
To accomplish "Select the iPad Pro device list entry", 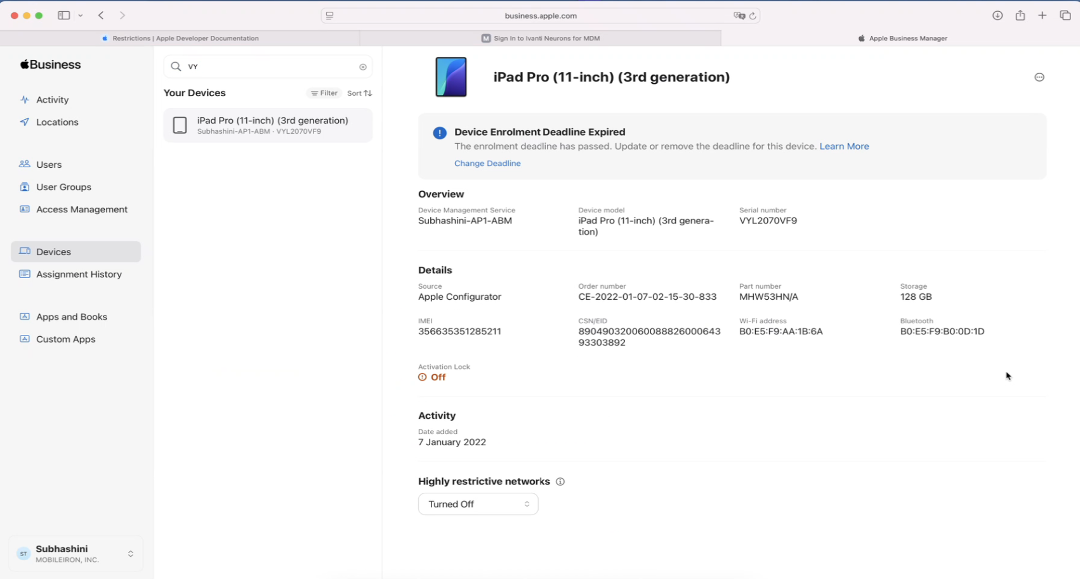I will (x=268, y=125).
